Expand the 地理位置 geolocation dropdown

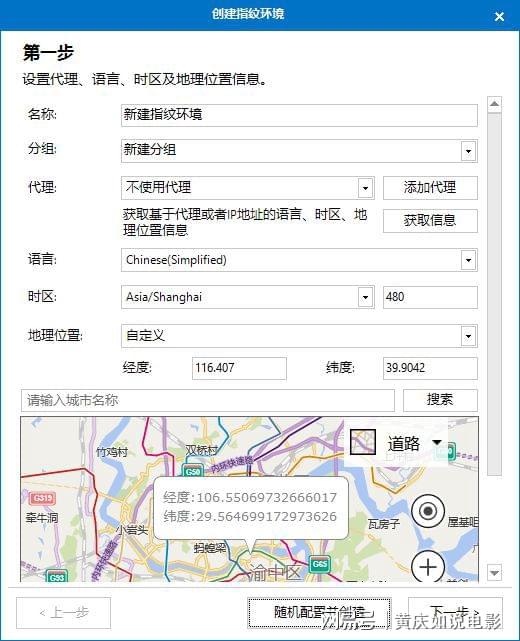click(468, 336)
